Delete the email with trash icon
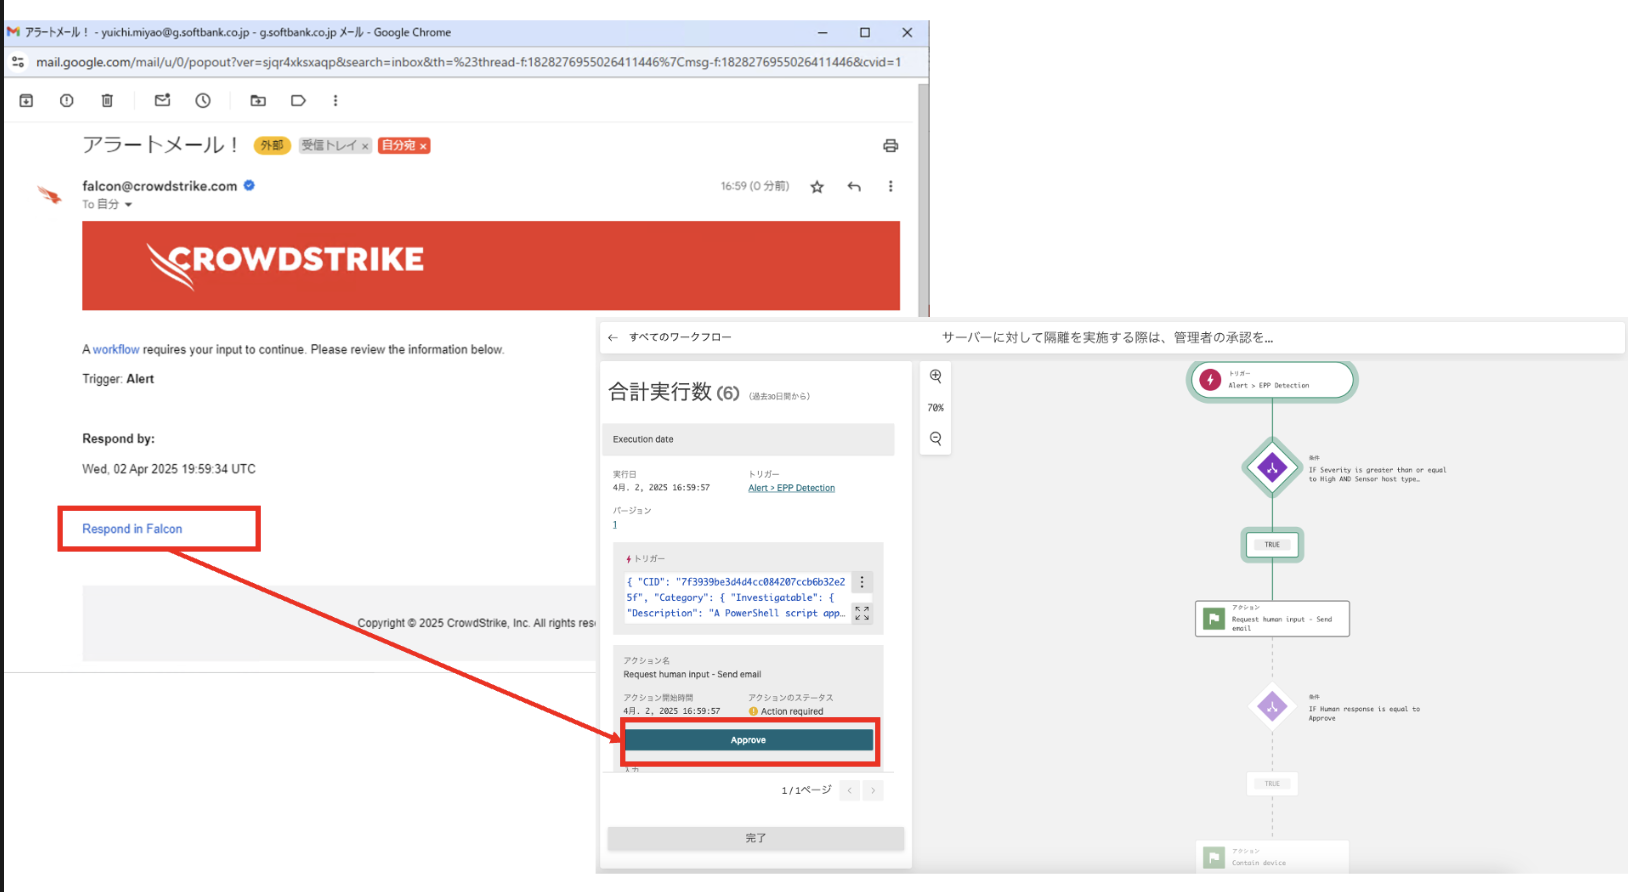1628x892 pixels. [107, 100]
